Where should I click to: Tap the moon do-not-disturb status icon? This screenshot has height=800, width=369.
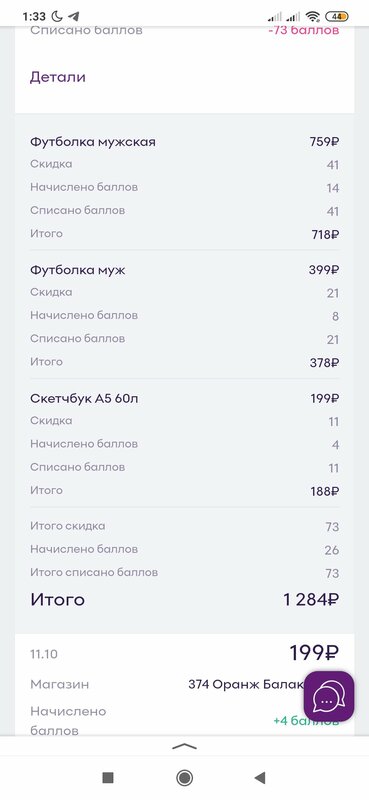[57, 16]
